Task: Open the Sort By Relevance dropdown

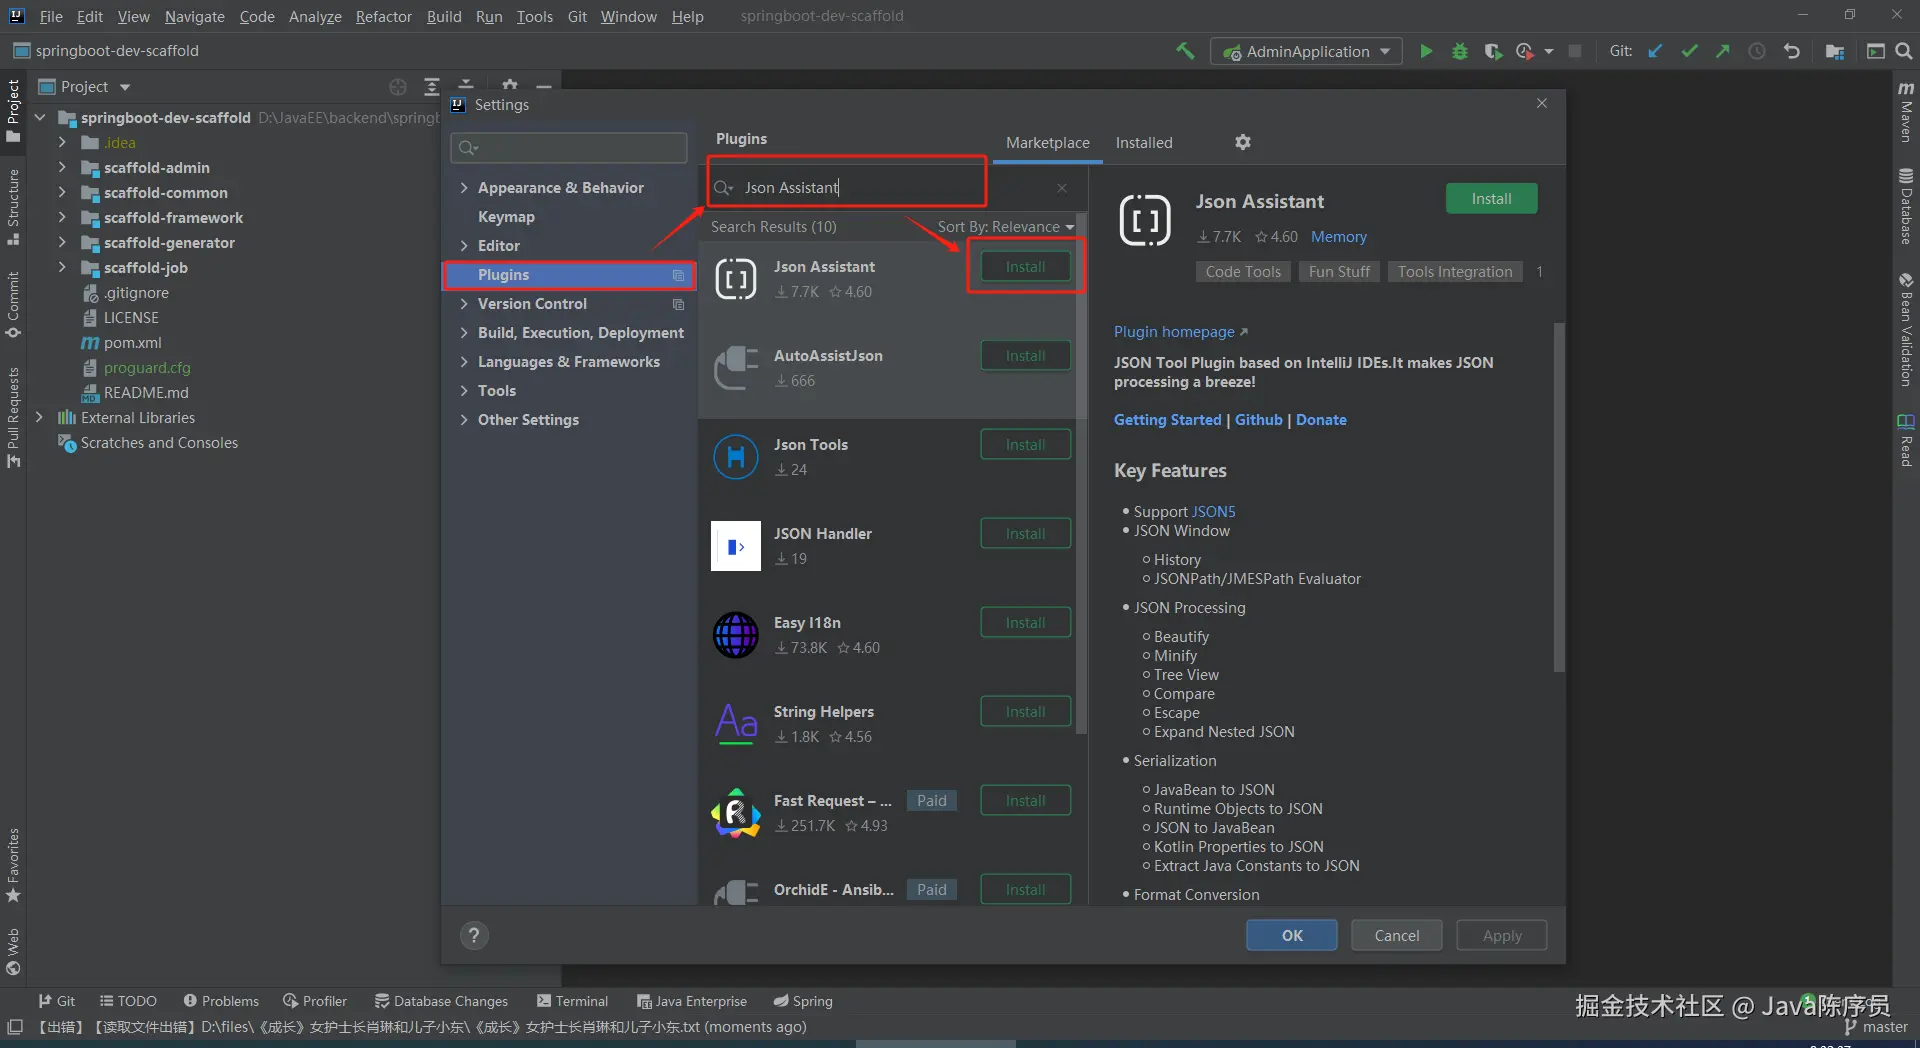Action: point(1005,227)
